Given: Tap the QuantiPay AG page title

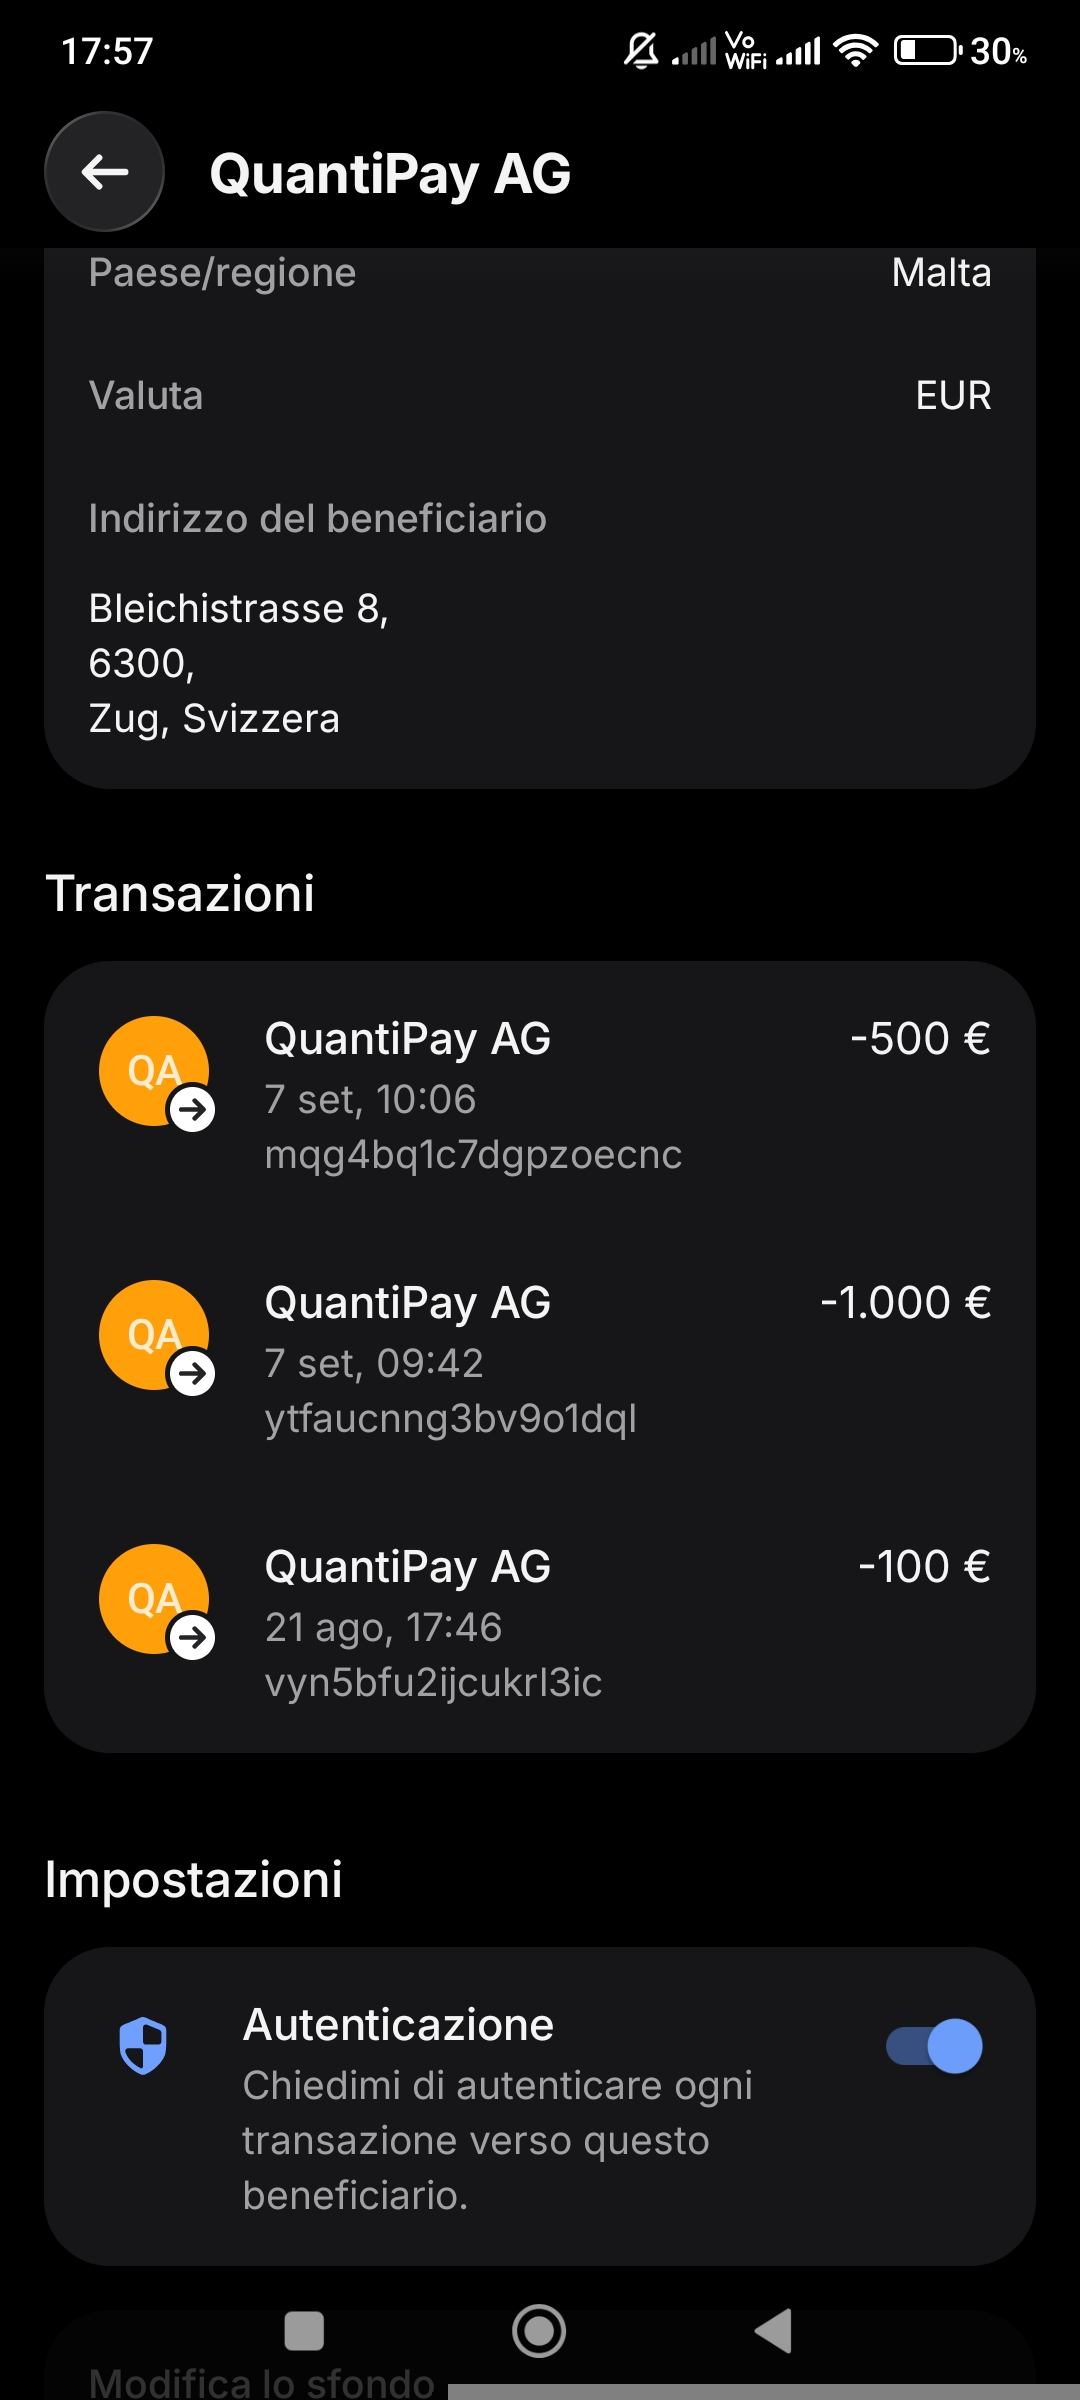Looking at the screenshot, I should click(x=390, y=173).
